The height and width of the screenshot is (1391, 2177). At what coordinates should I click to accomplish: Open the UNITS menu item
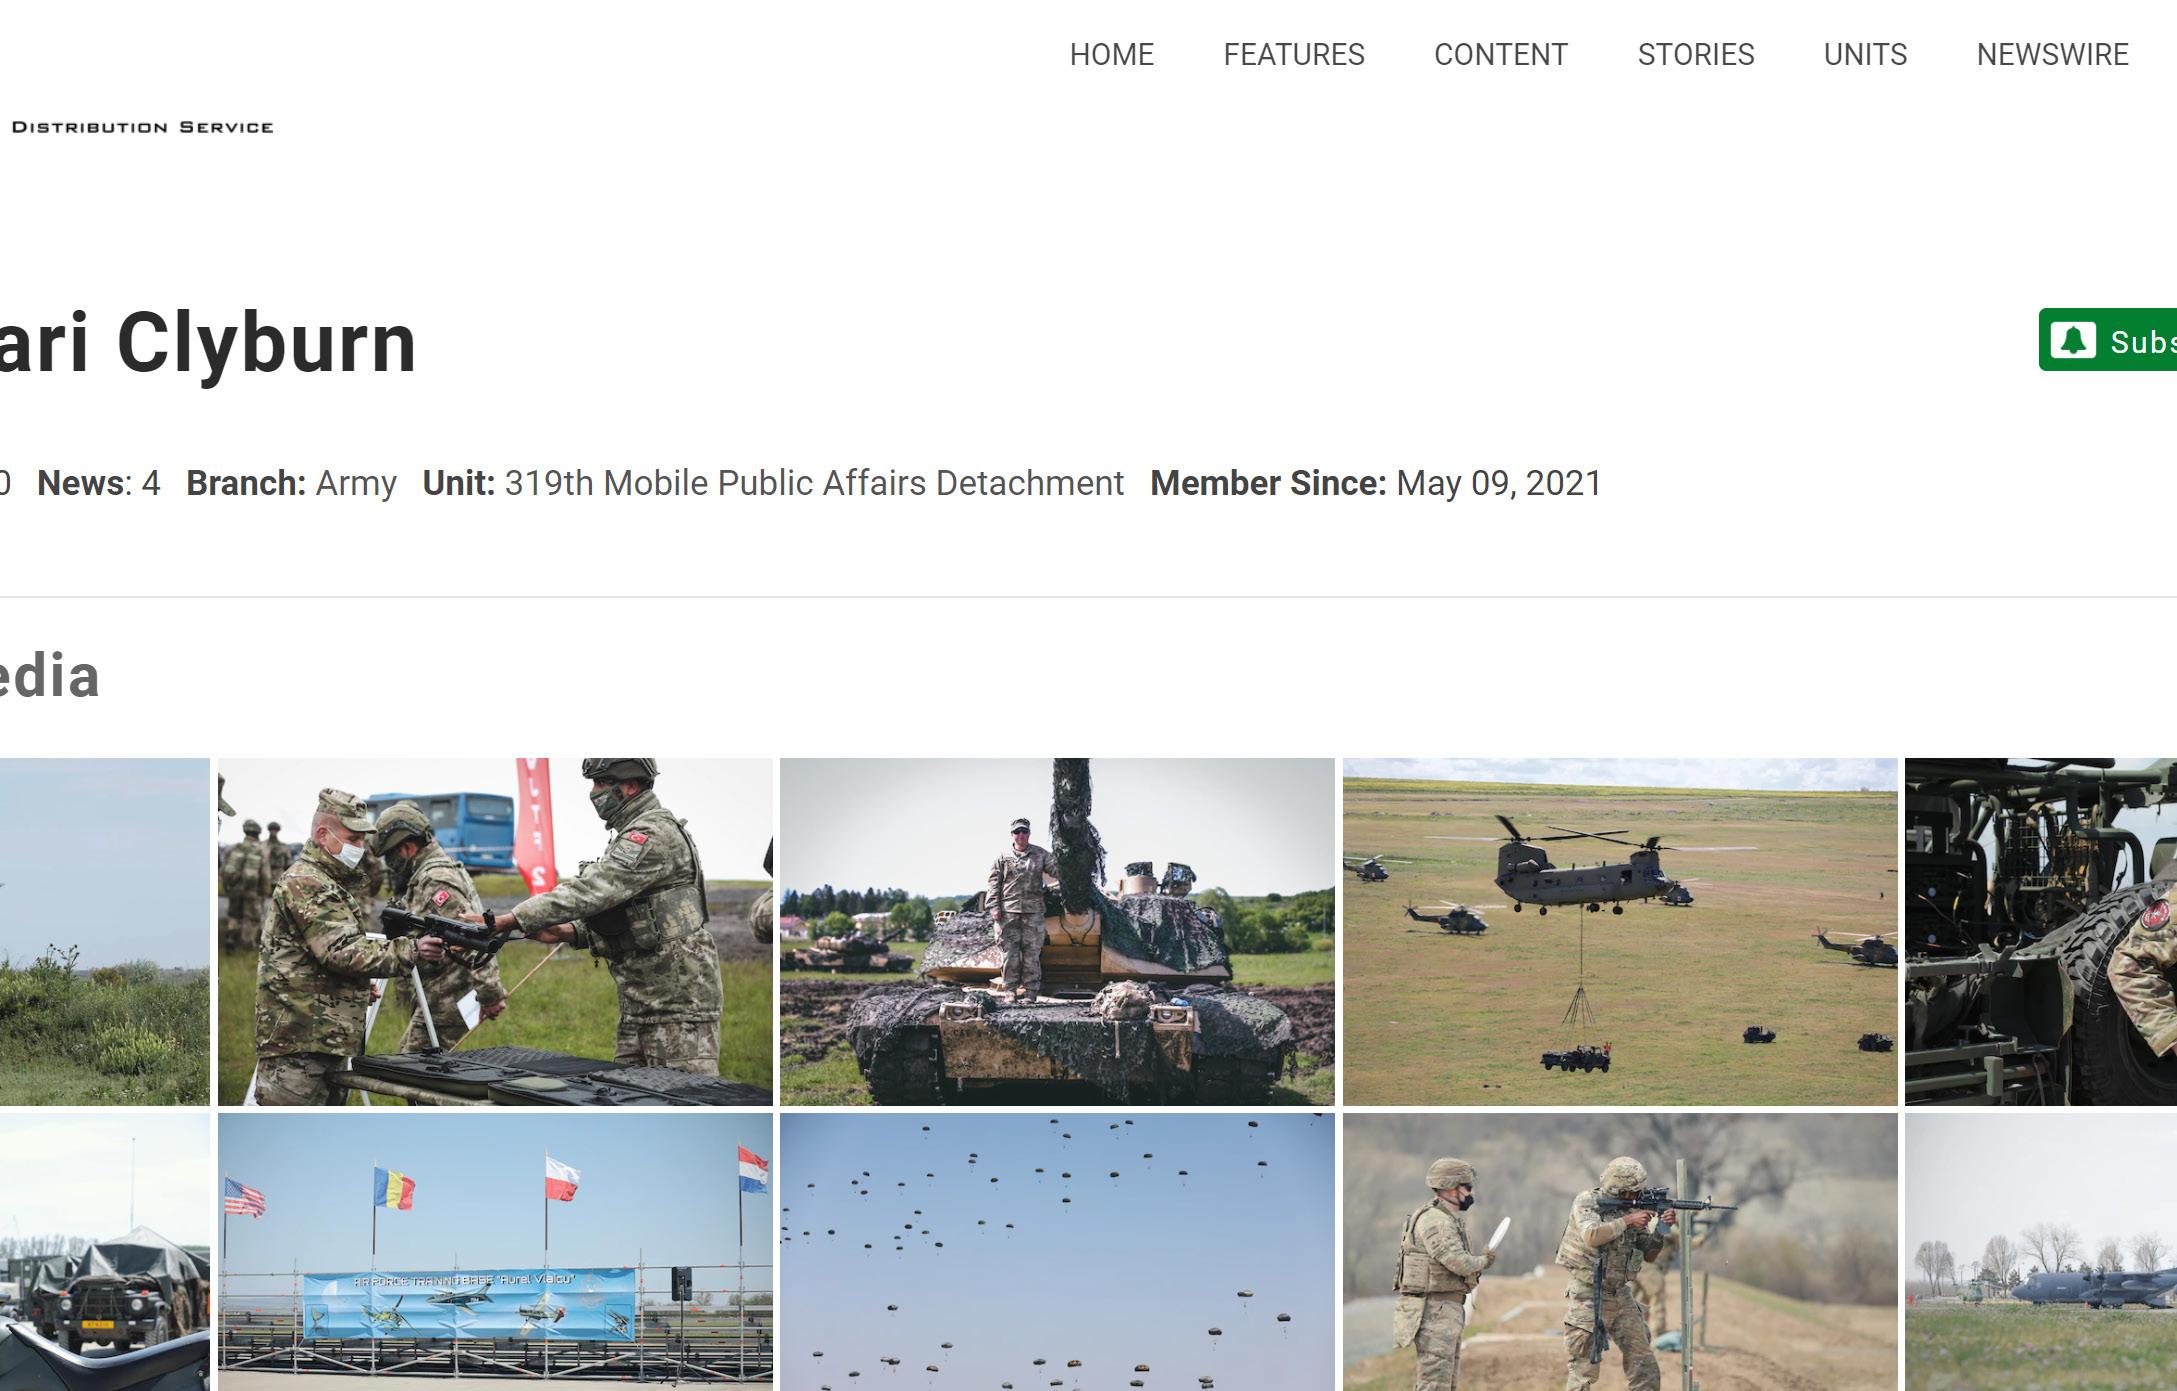(x=1864, y=54)
